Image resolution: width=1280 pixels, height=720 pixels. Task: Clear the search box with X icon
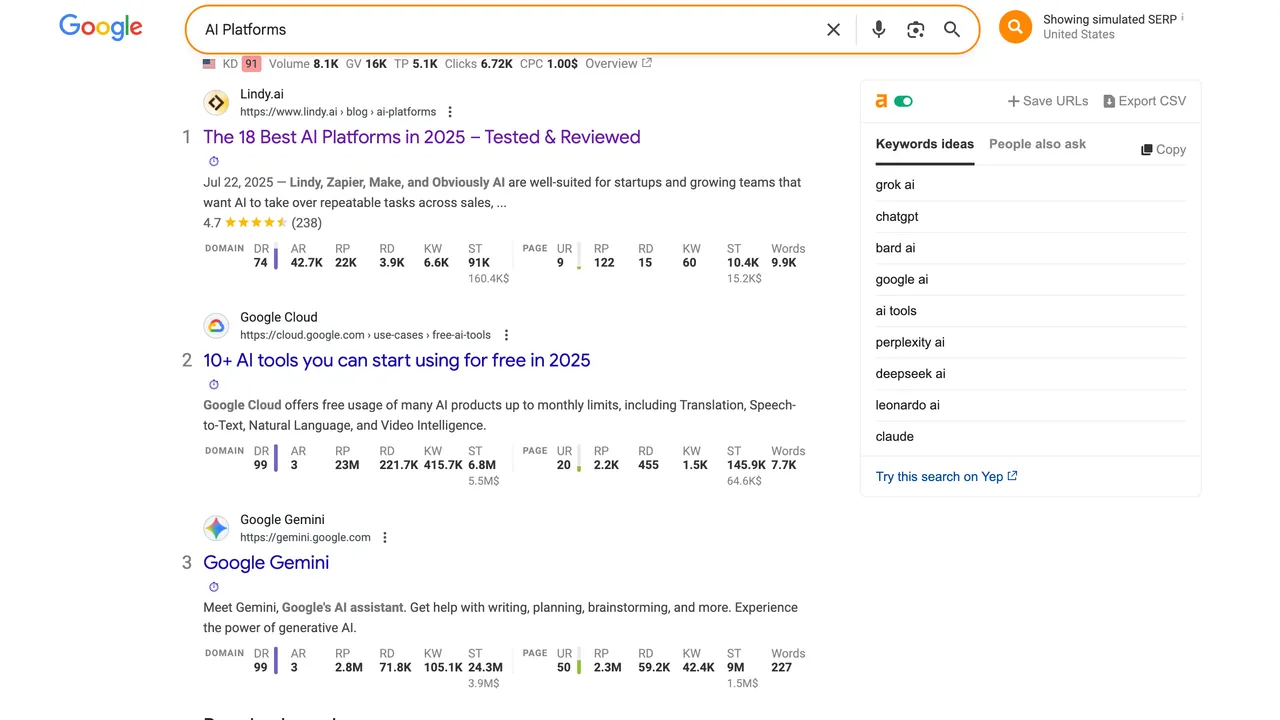click(x=833, y=30)
